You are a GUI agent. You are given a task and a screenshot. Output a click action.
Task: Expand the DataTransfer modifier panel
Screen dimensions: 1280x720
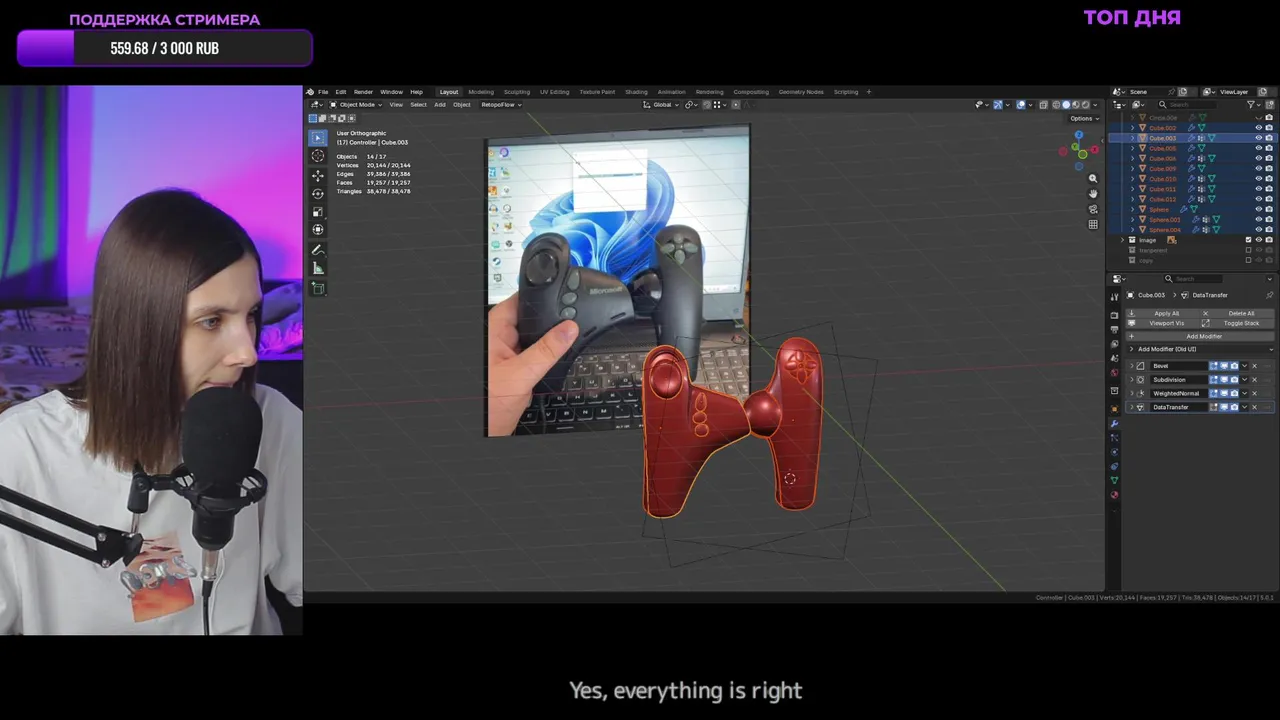(1132, 407)
